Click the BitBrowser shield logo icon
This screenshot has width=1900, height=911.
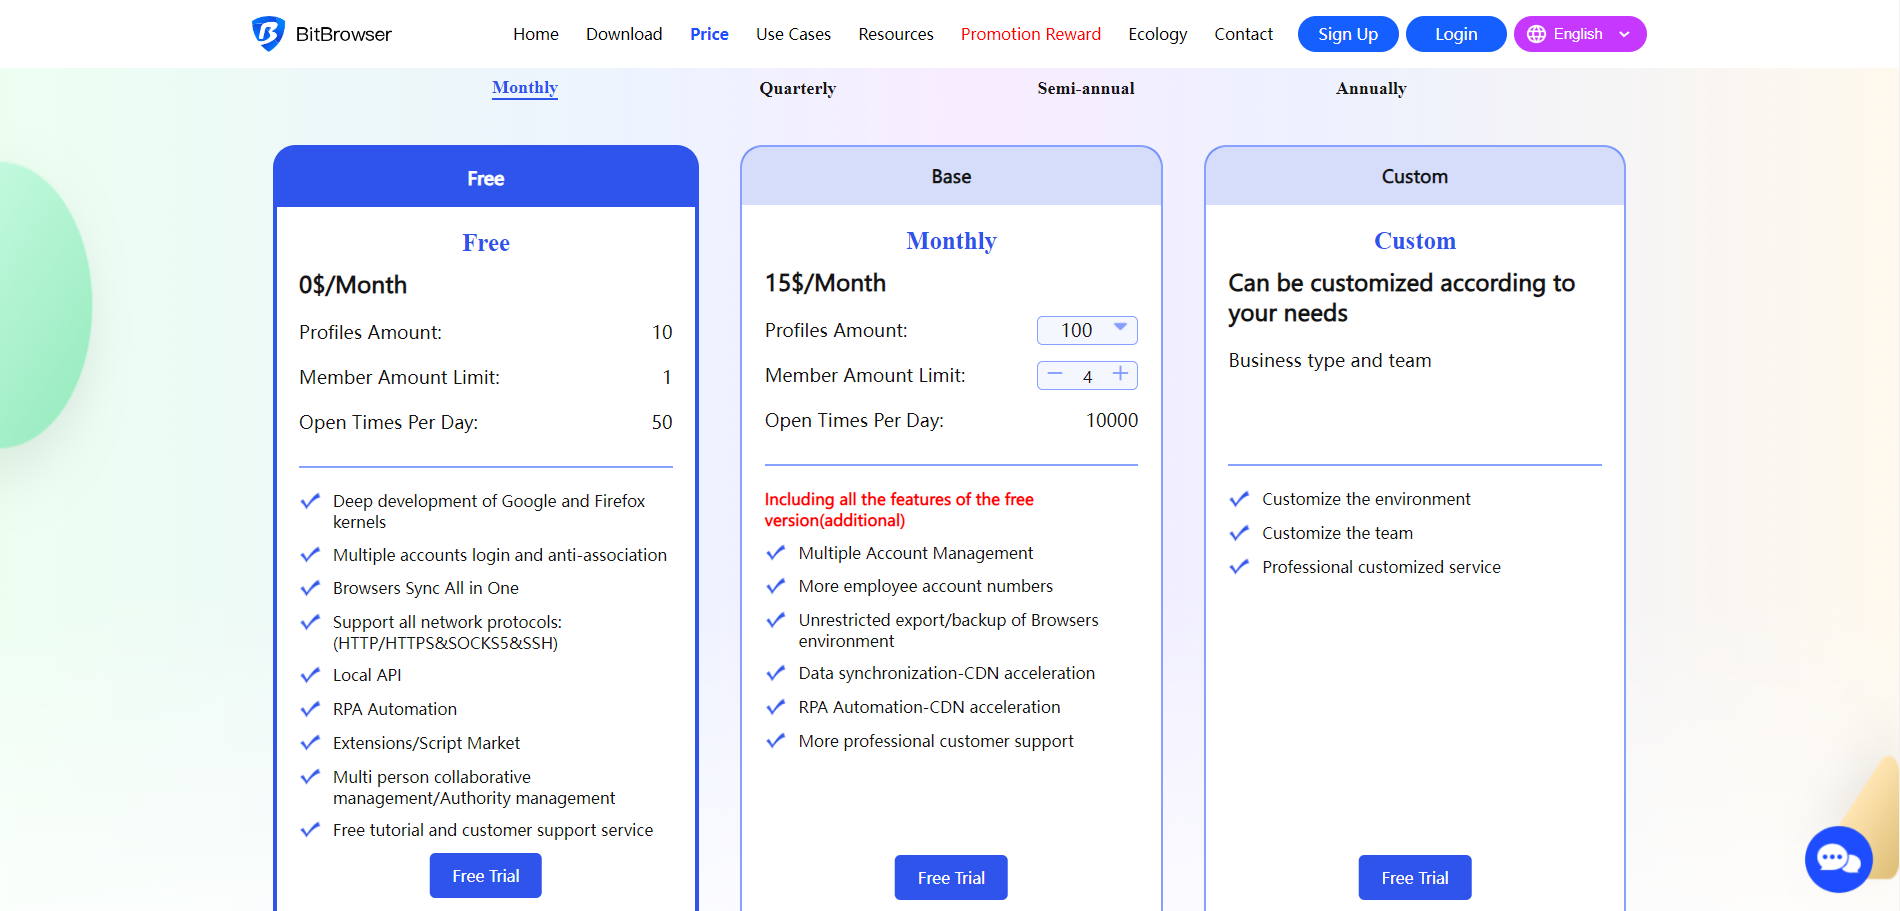click(268, 34)
